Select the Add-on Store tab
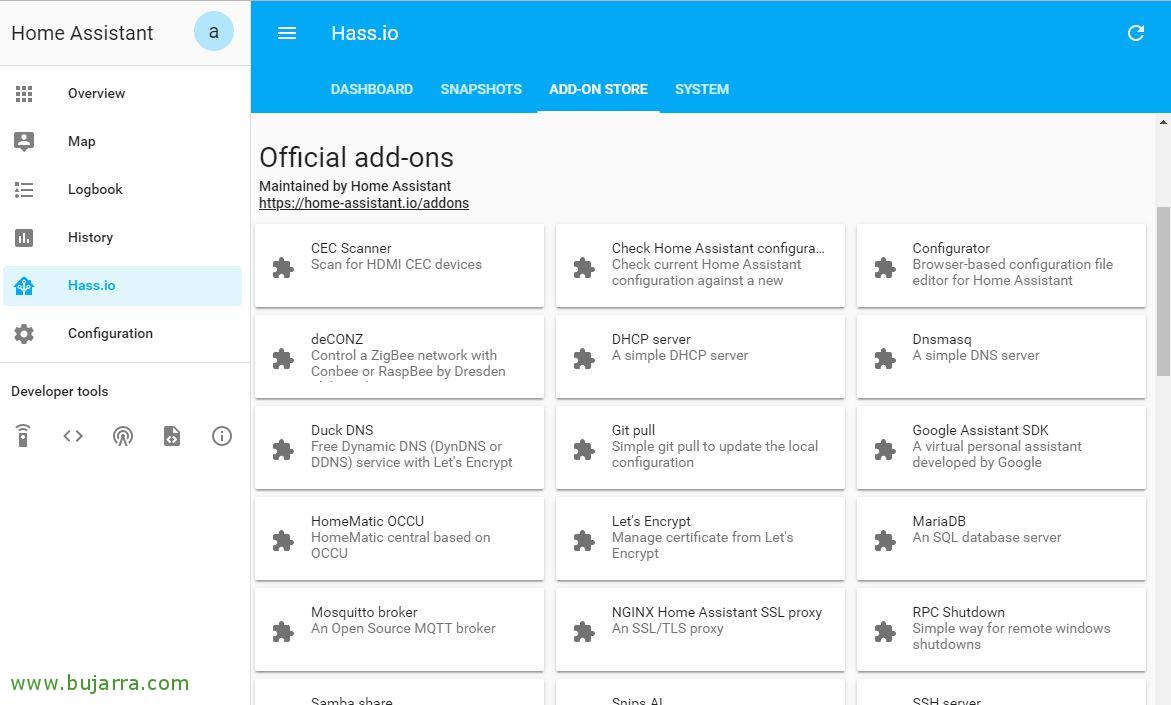 (x=598, y=89)
